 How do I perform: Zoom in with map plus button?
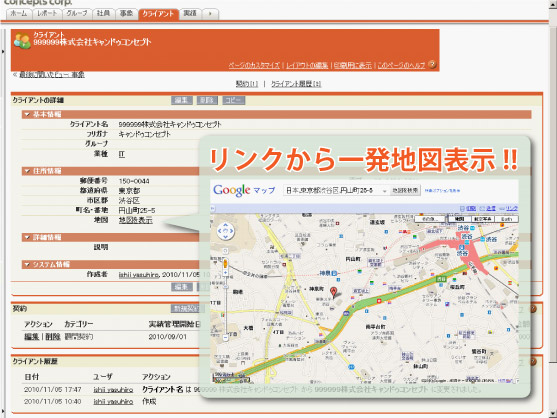click(225, 273)
